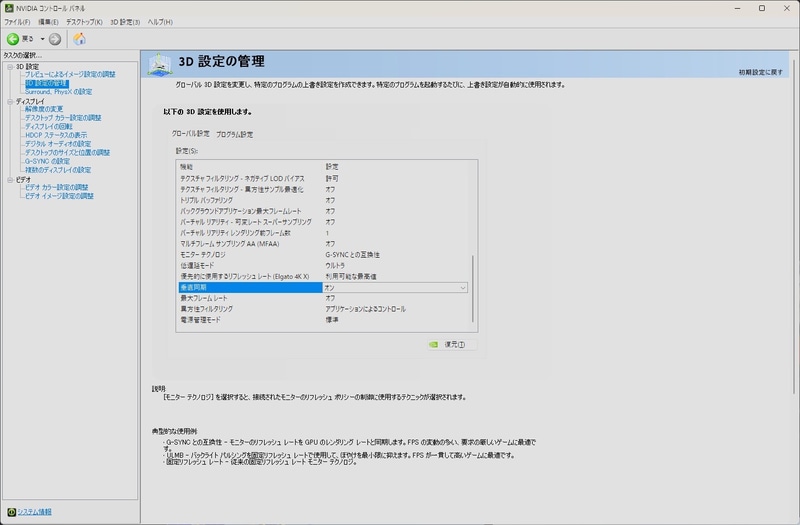Click the home icon in toolbar
Image resolution: width=800 pixels, height=525 pixels.
pos(79,39)
